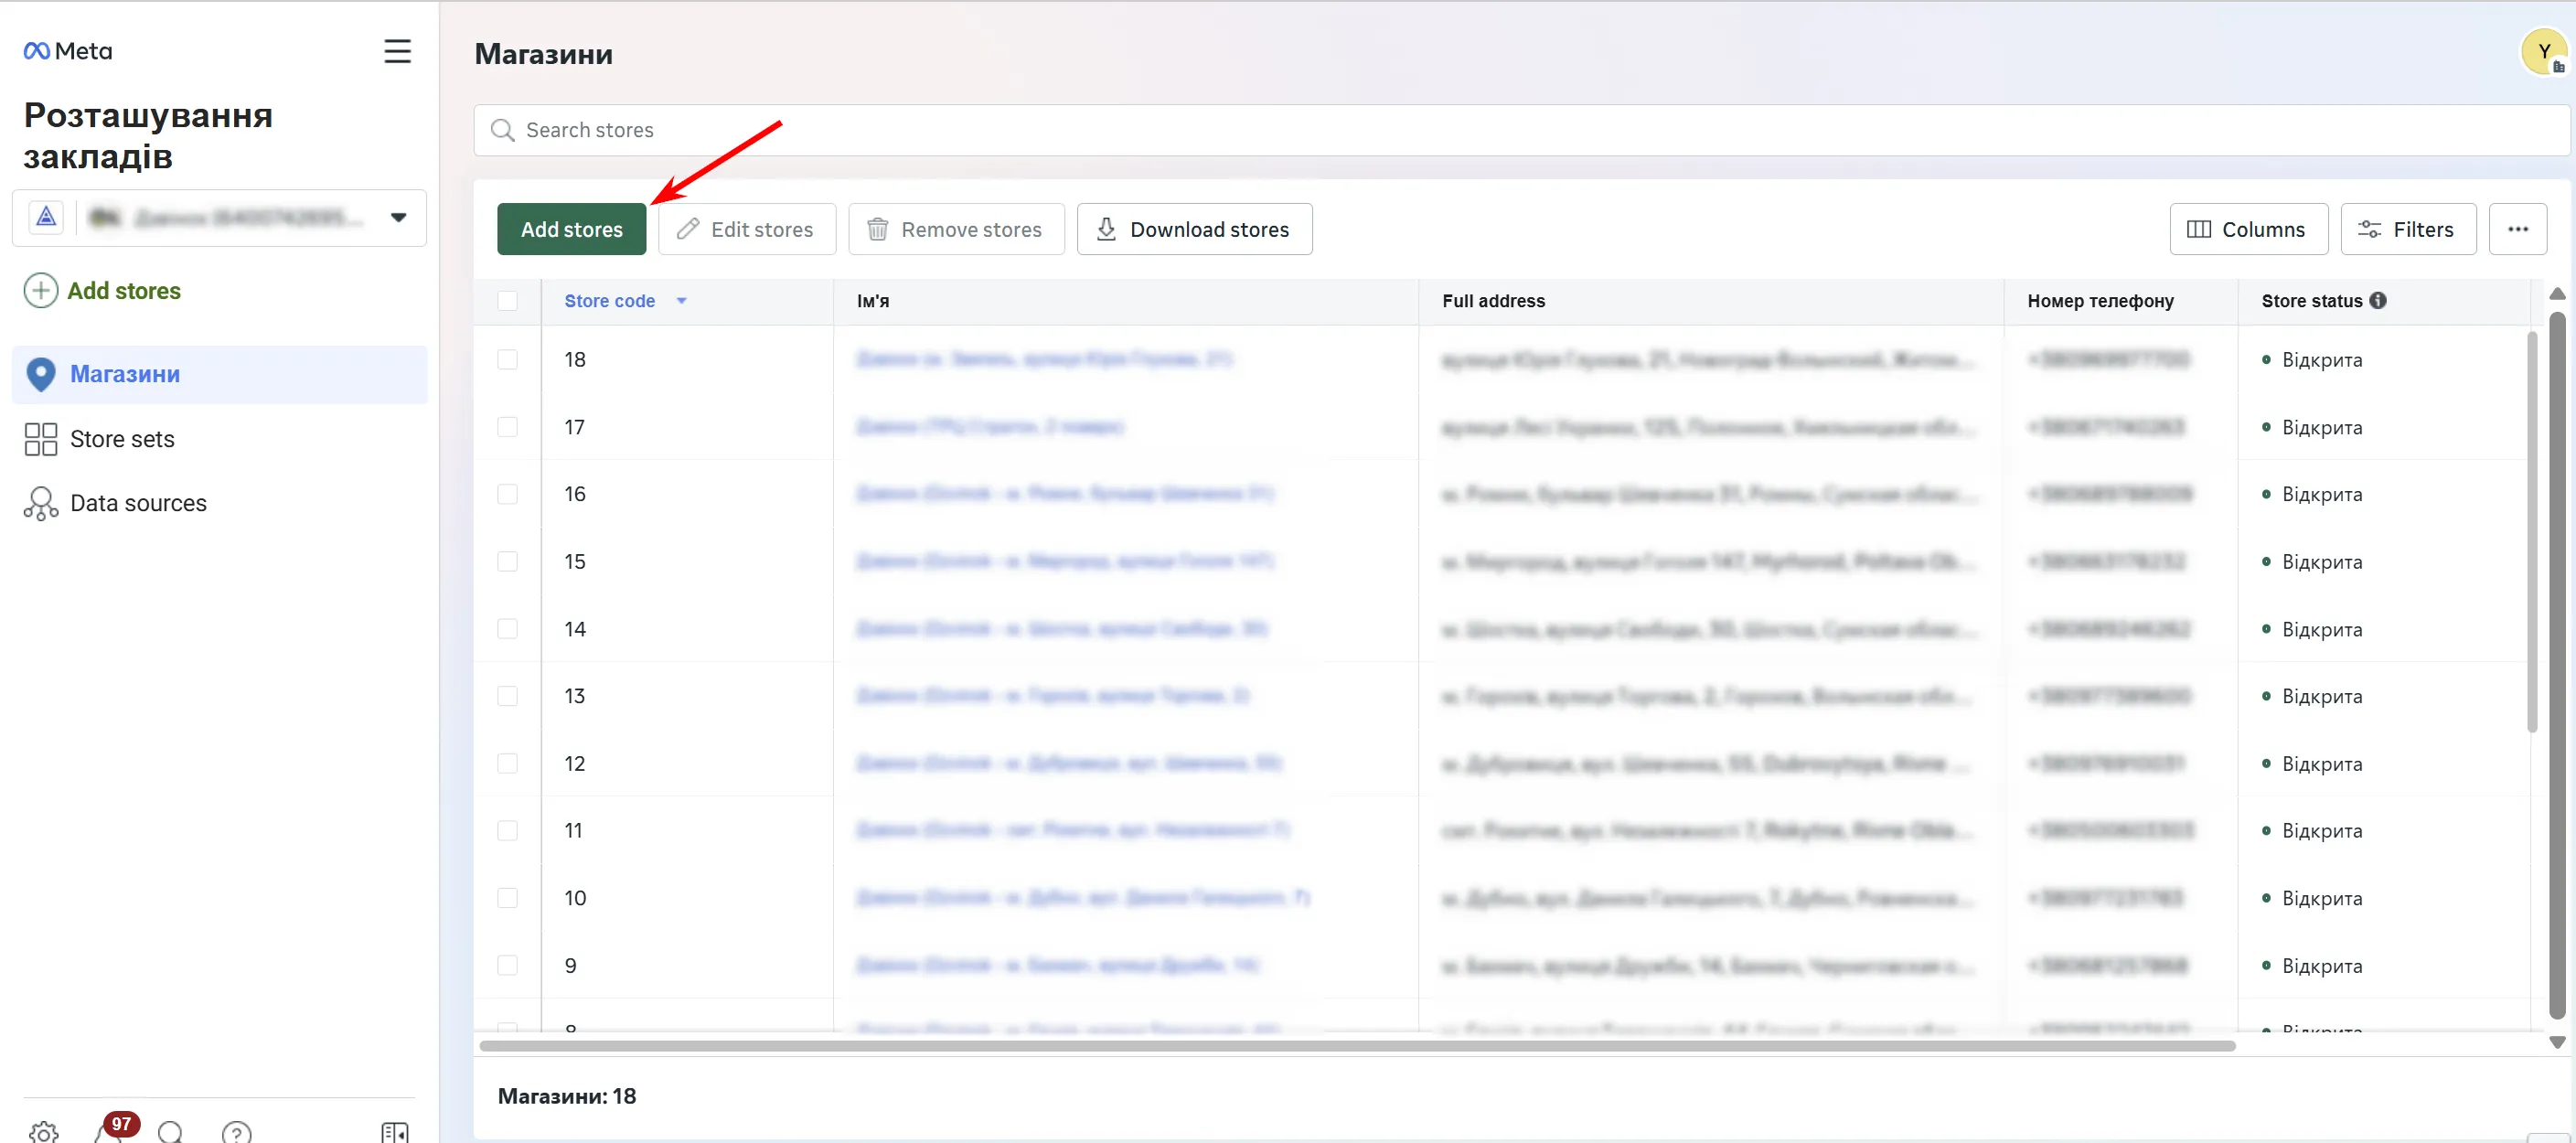The height and width of the screenshot is (1143, 2576).
Task: Open the account selector dropdown
Action: [398, 218]
